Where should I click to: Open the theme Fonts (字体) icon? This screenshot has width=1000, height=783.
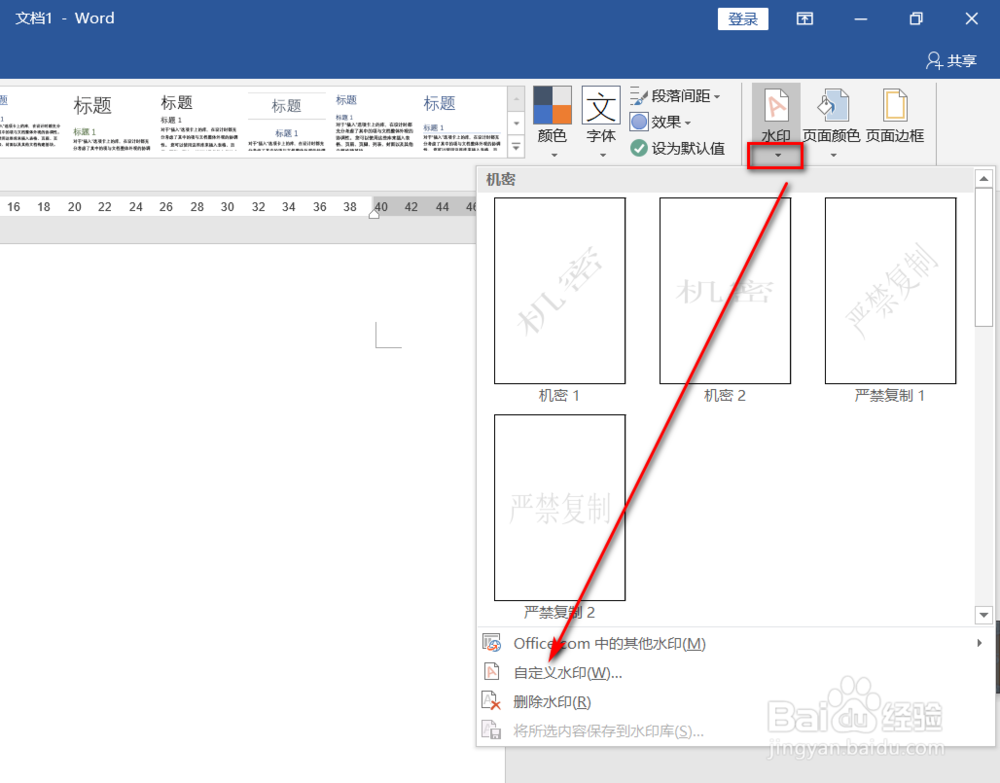coord(601,105)
